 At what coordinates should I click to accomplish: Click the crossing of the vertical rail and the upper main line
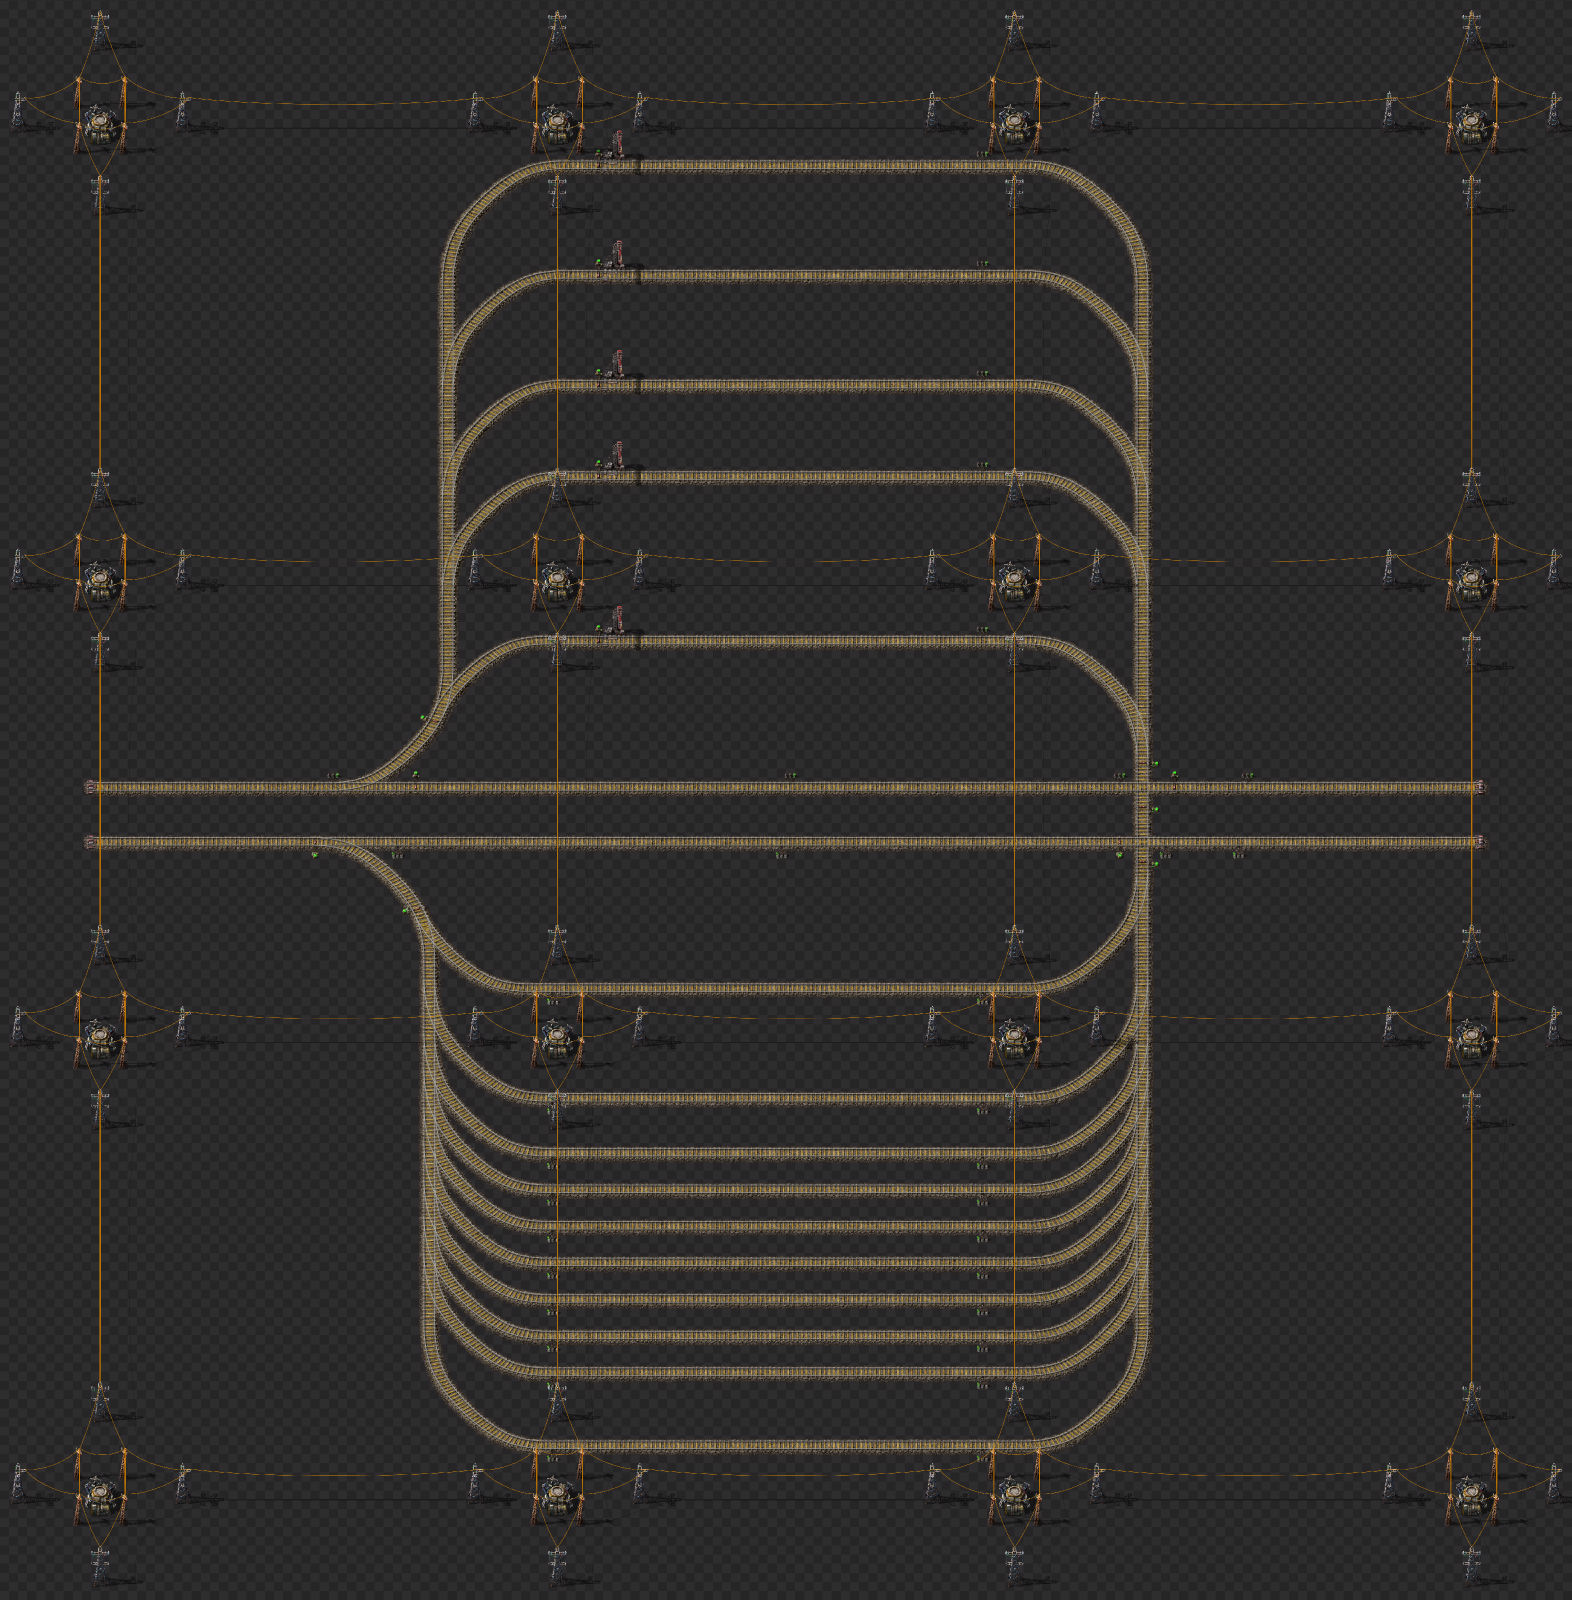click(x=1142, y=788)
